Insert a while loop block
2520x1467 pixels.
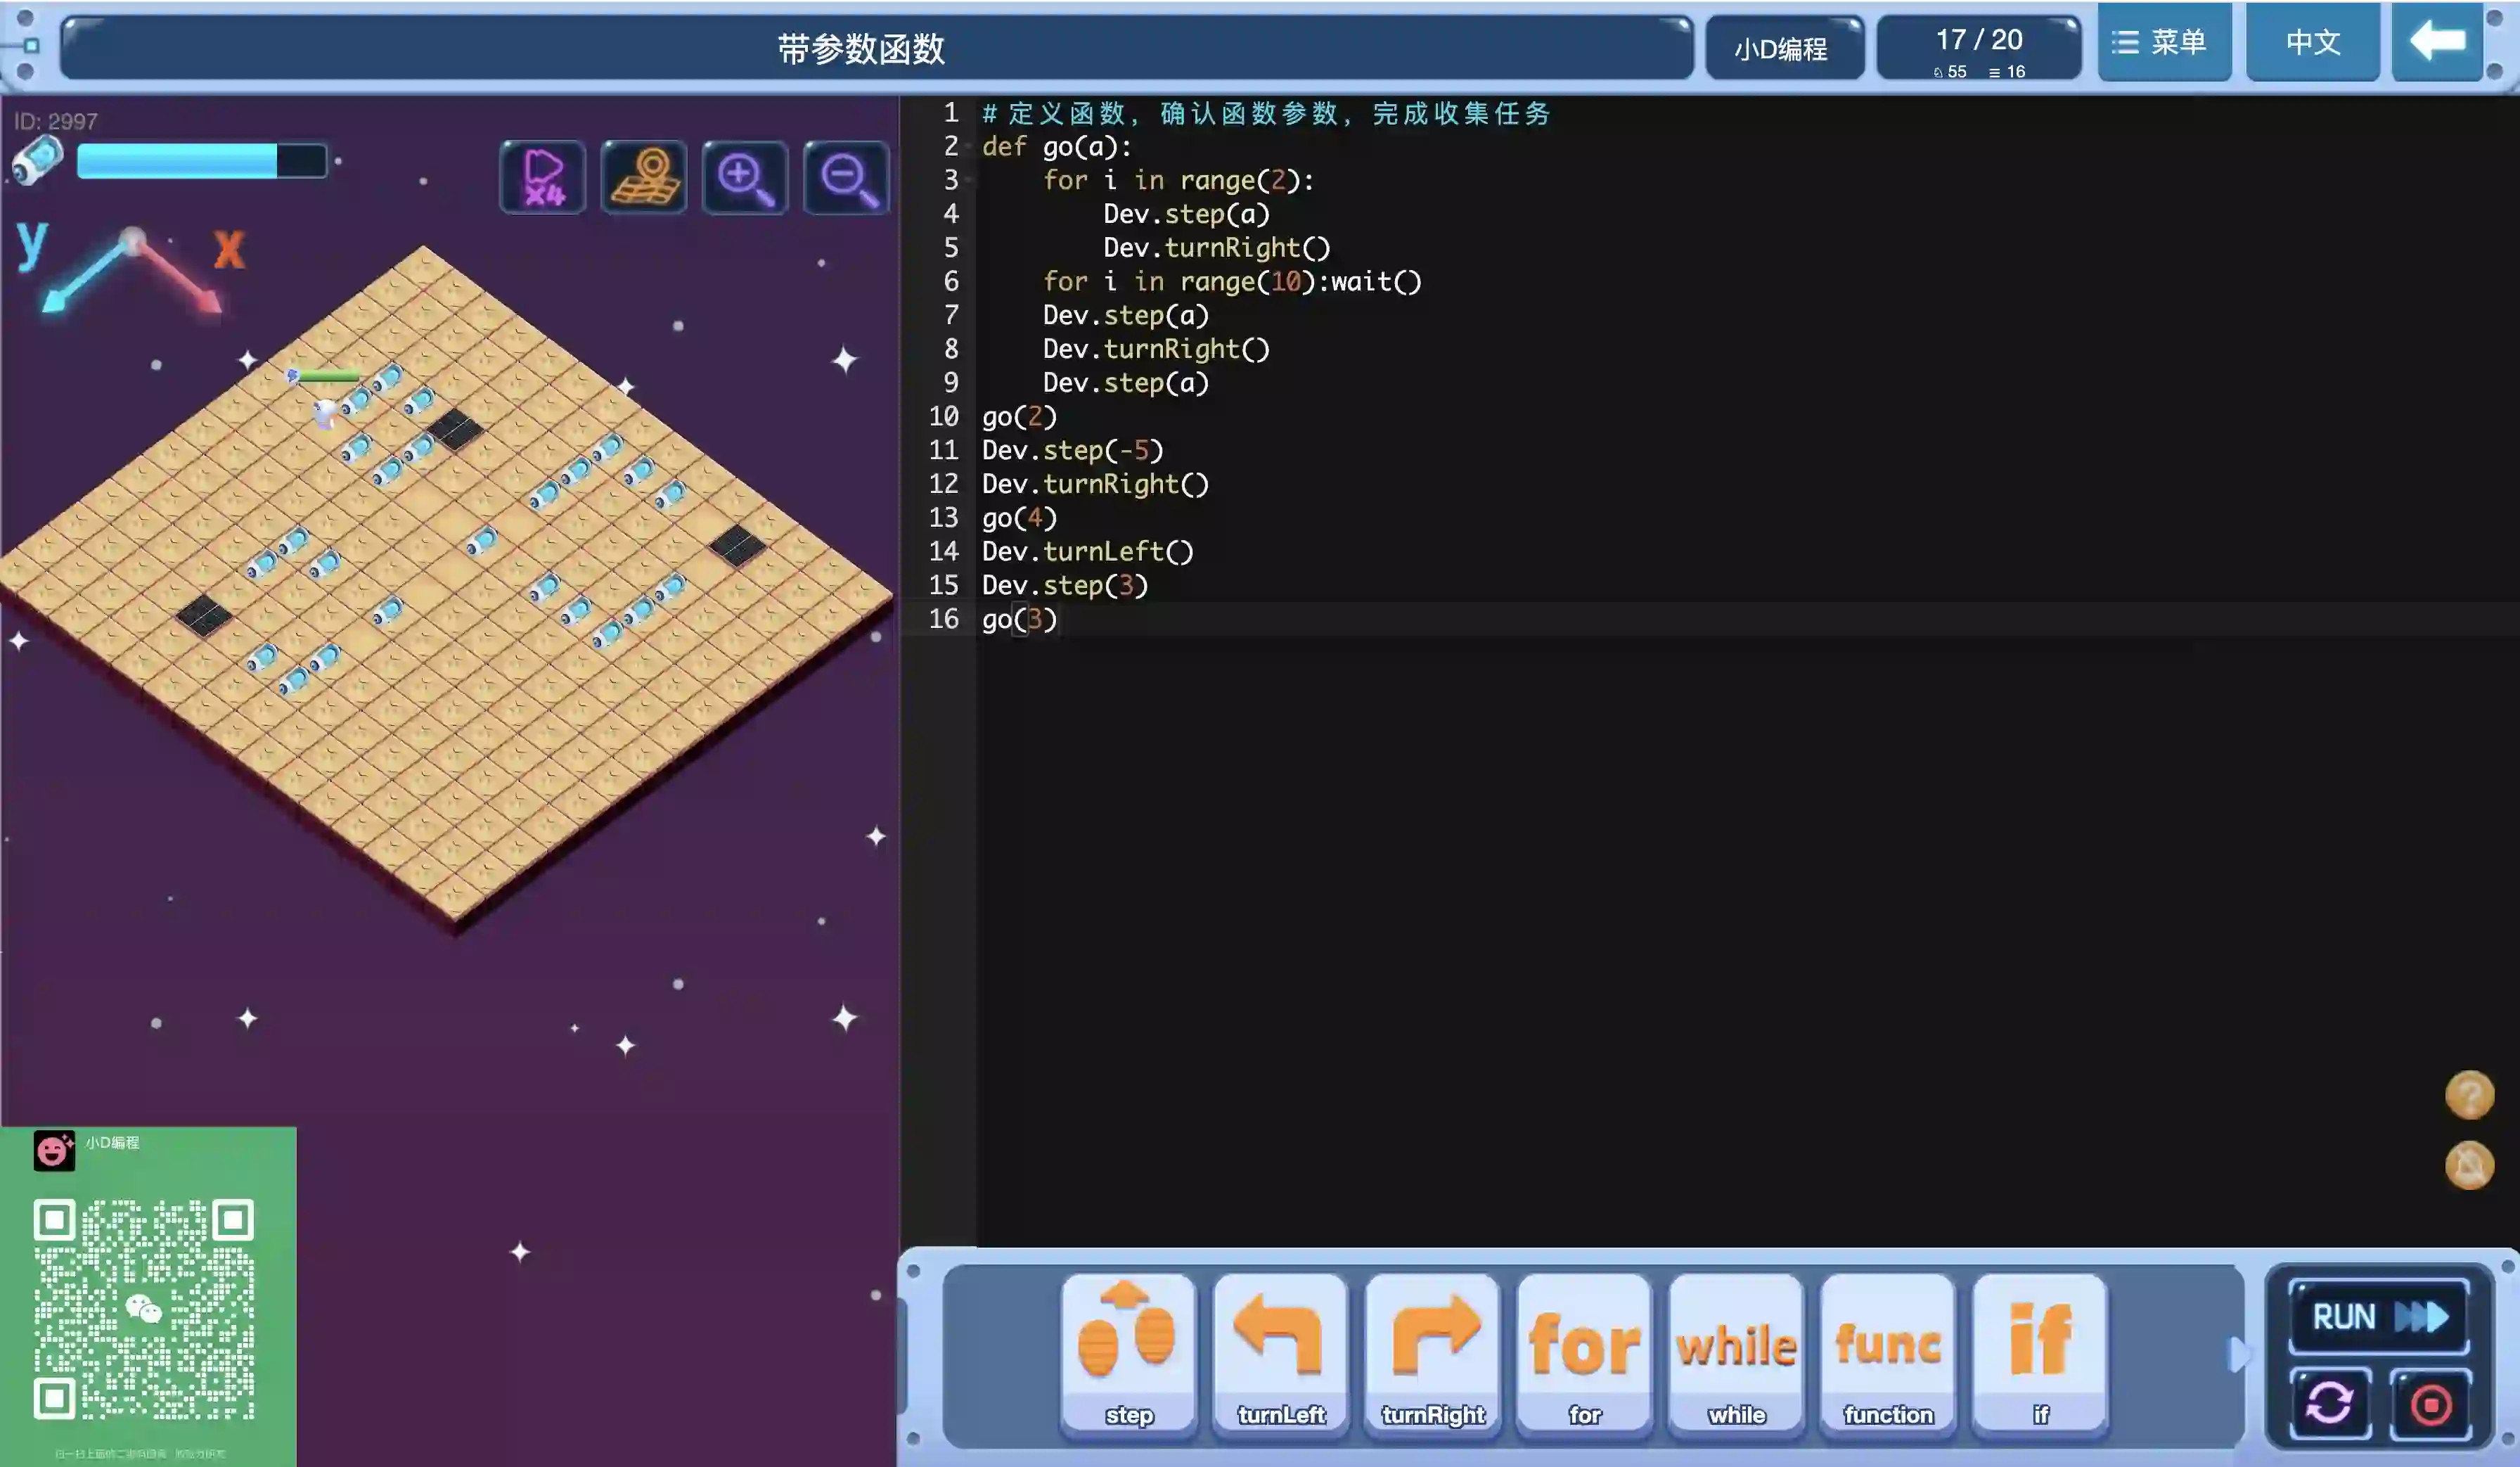click(x=1736, y=1352)
